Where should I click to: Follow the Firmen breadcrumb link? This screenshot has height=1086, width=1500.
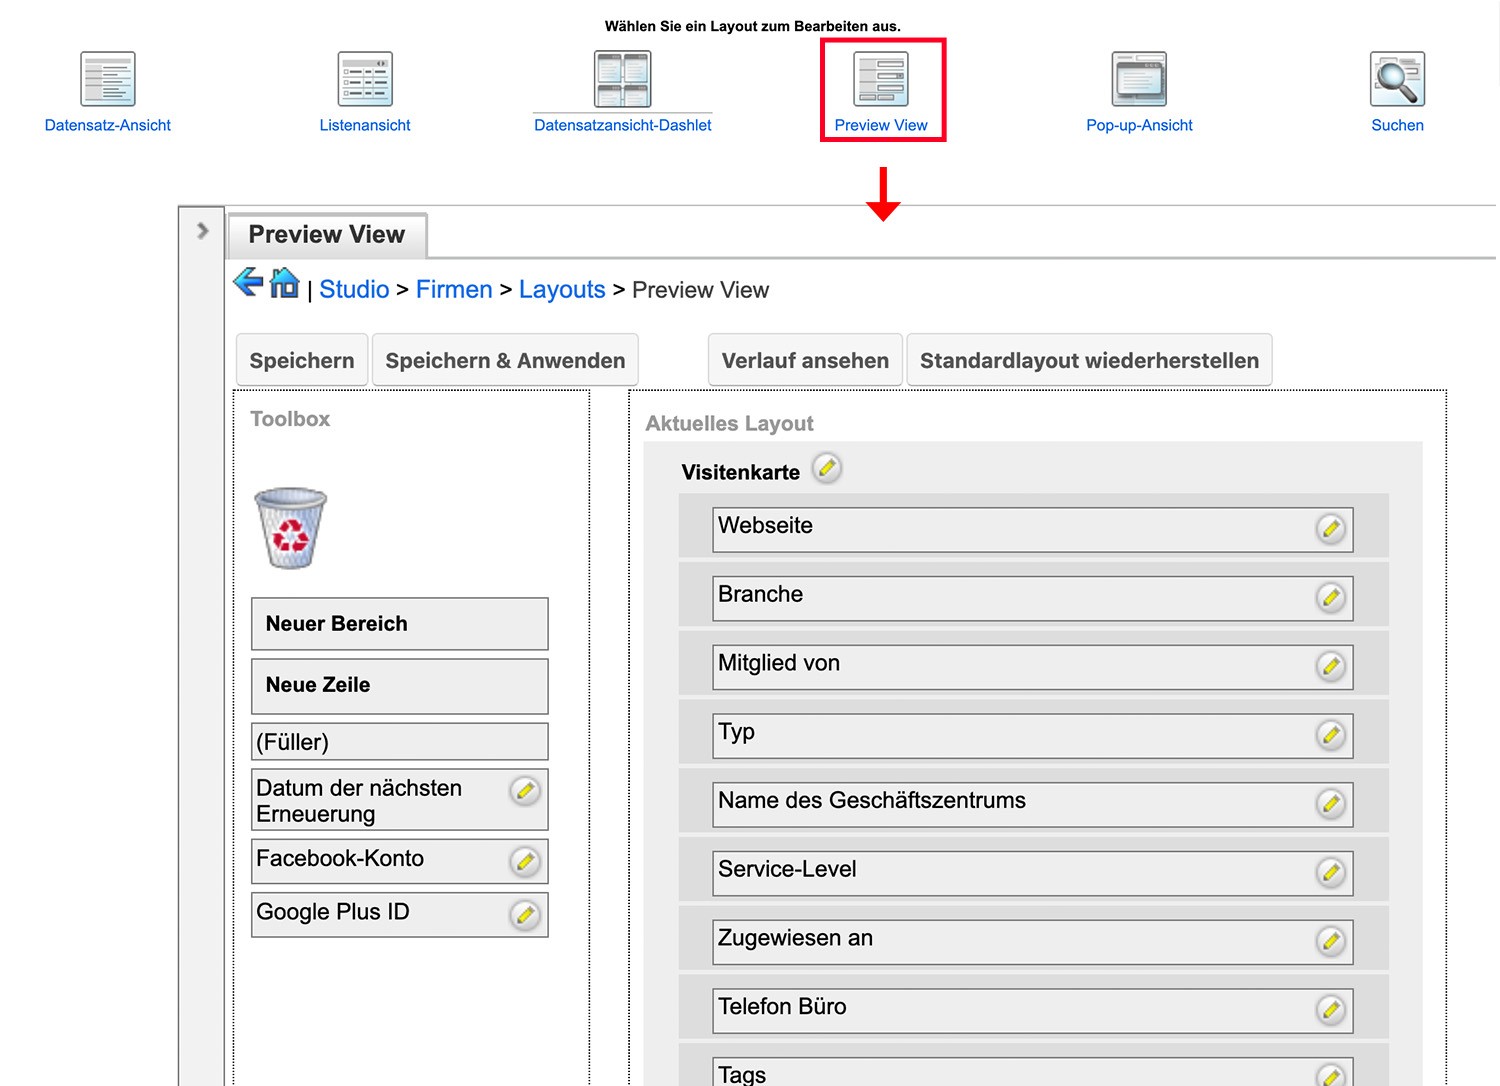(454, 290)
